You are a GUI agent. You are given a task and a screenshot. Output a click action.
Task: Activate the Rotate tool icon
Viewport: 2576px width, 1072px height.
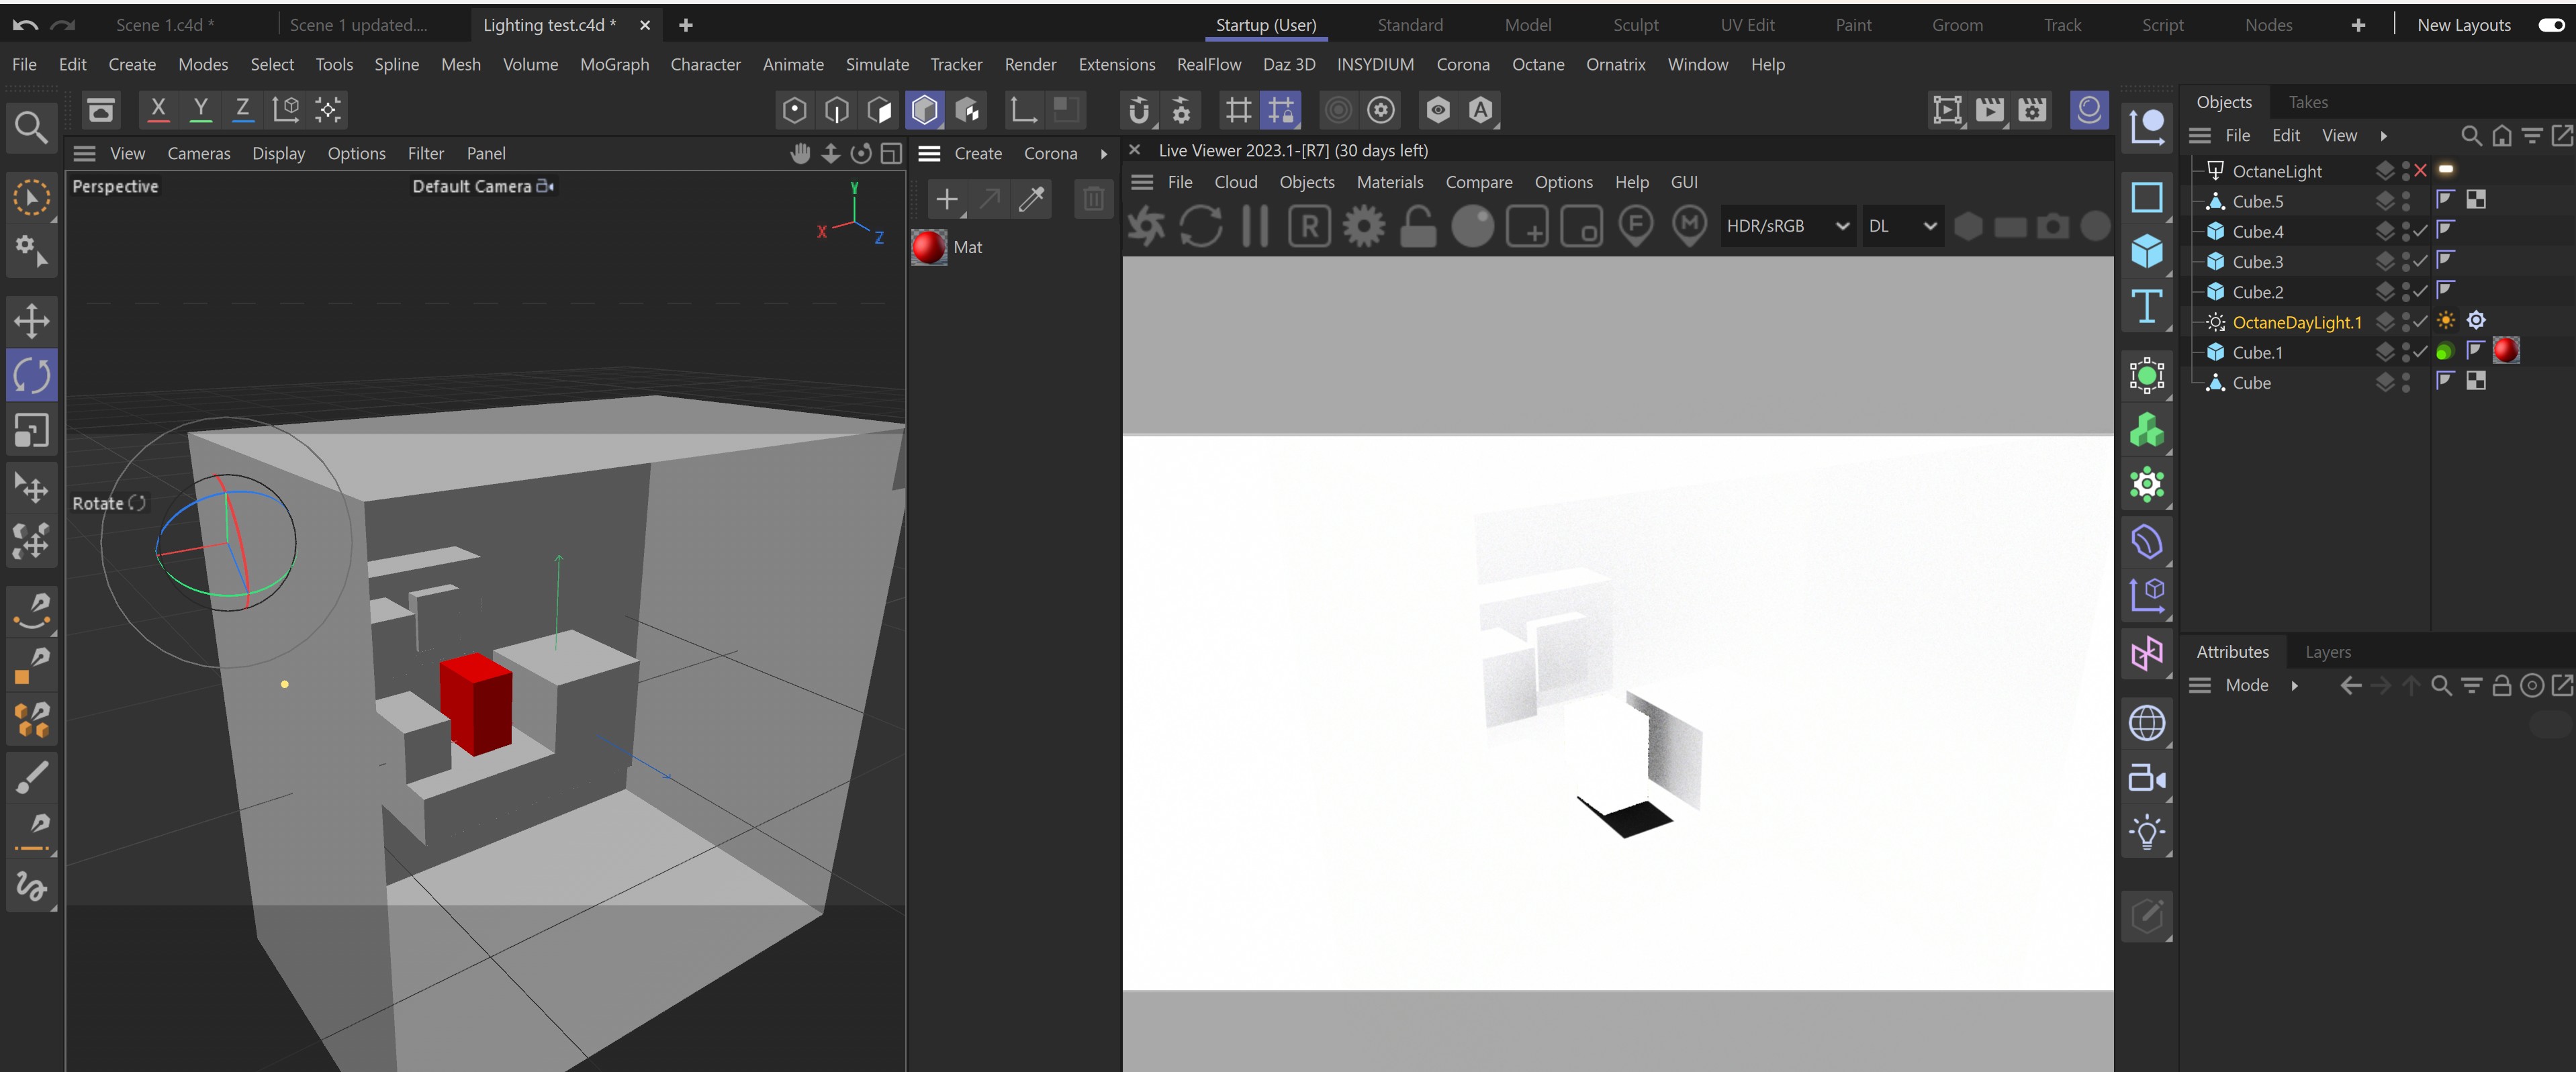tap(31, 375)
